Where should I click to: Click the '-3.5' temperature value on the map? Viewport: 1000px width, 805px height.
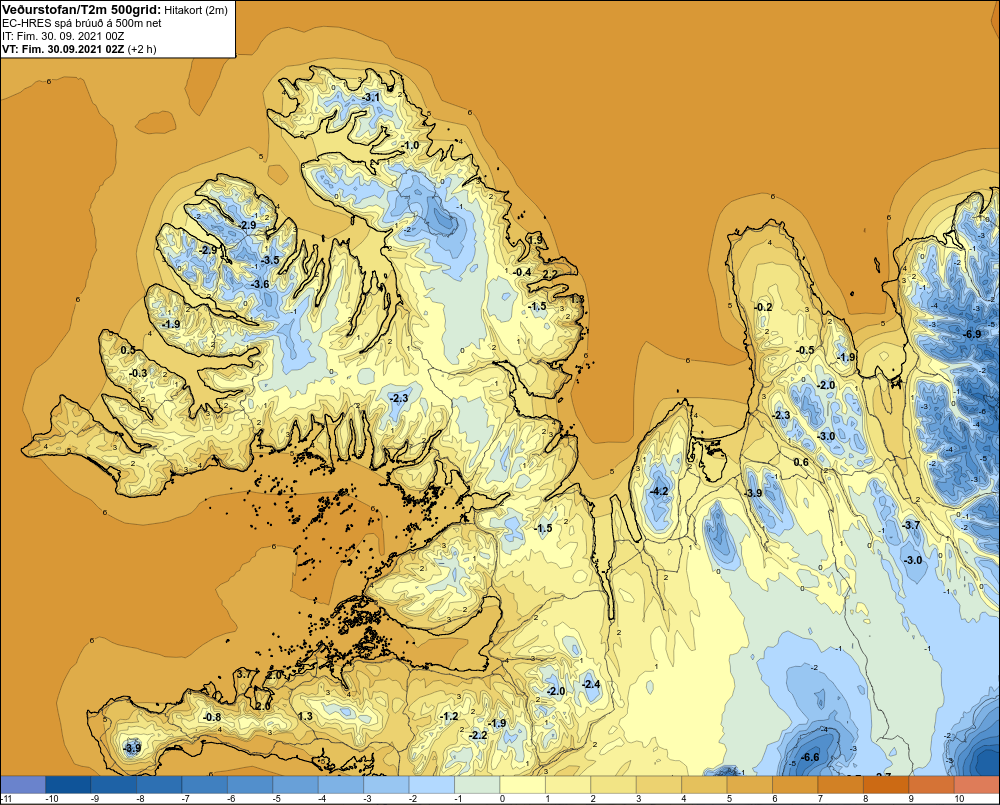[x=271, y=260]
